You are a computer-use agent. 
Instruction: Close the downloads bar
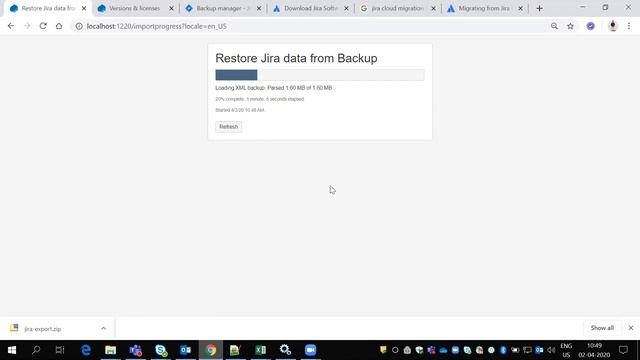pyautogui.click(x=631, y=328)
